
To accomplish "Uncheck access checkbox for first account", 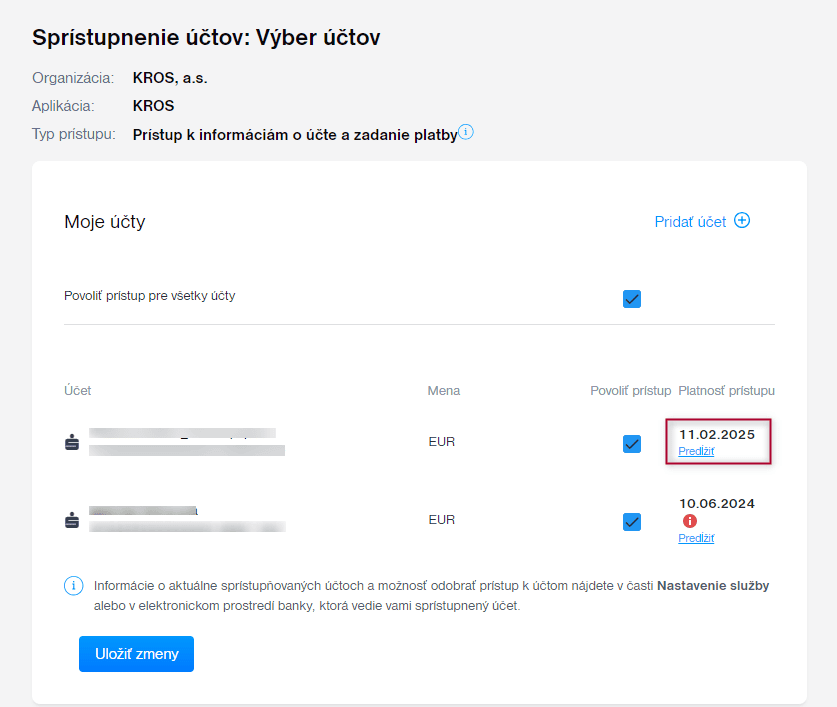I will point(631,443).
